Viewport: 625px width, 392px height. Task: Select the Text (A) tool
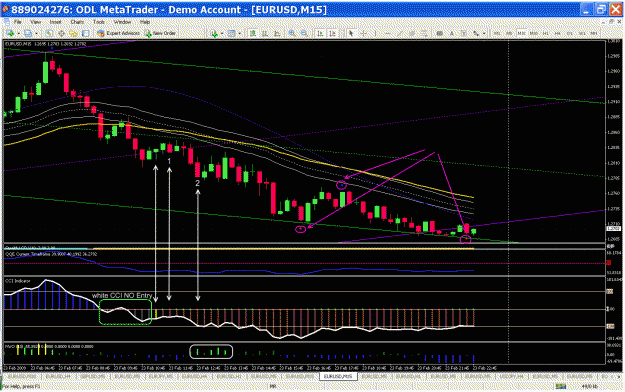pyautogui.click(x=452, y=33)
